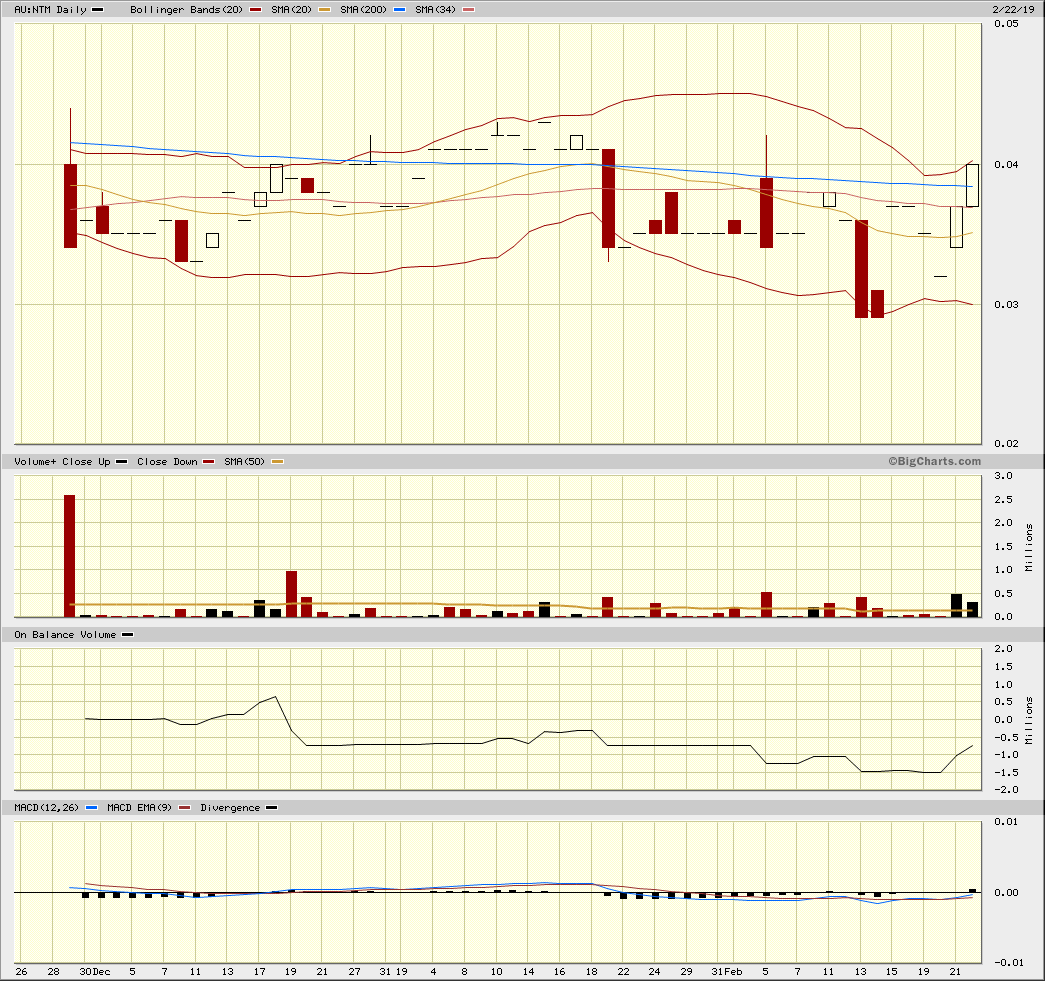
Task: Click the red Close Down legend swatch
Action: pos(209,461)
